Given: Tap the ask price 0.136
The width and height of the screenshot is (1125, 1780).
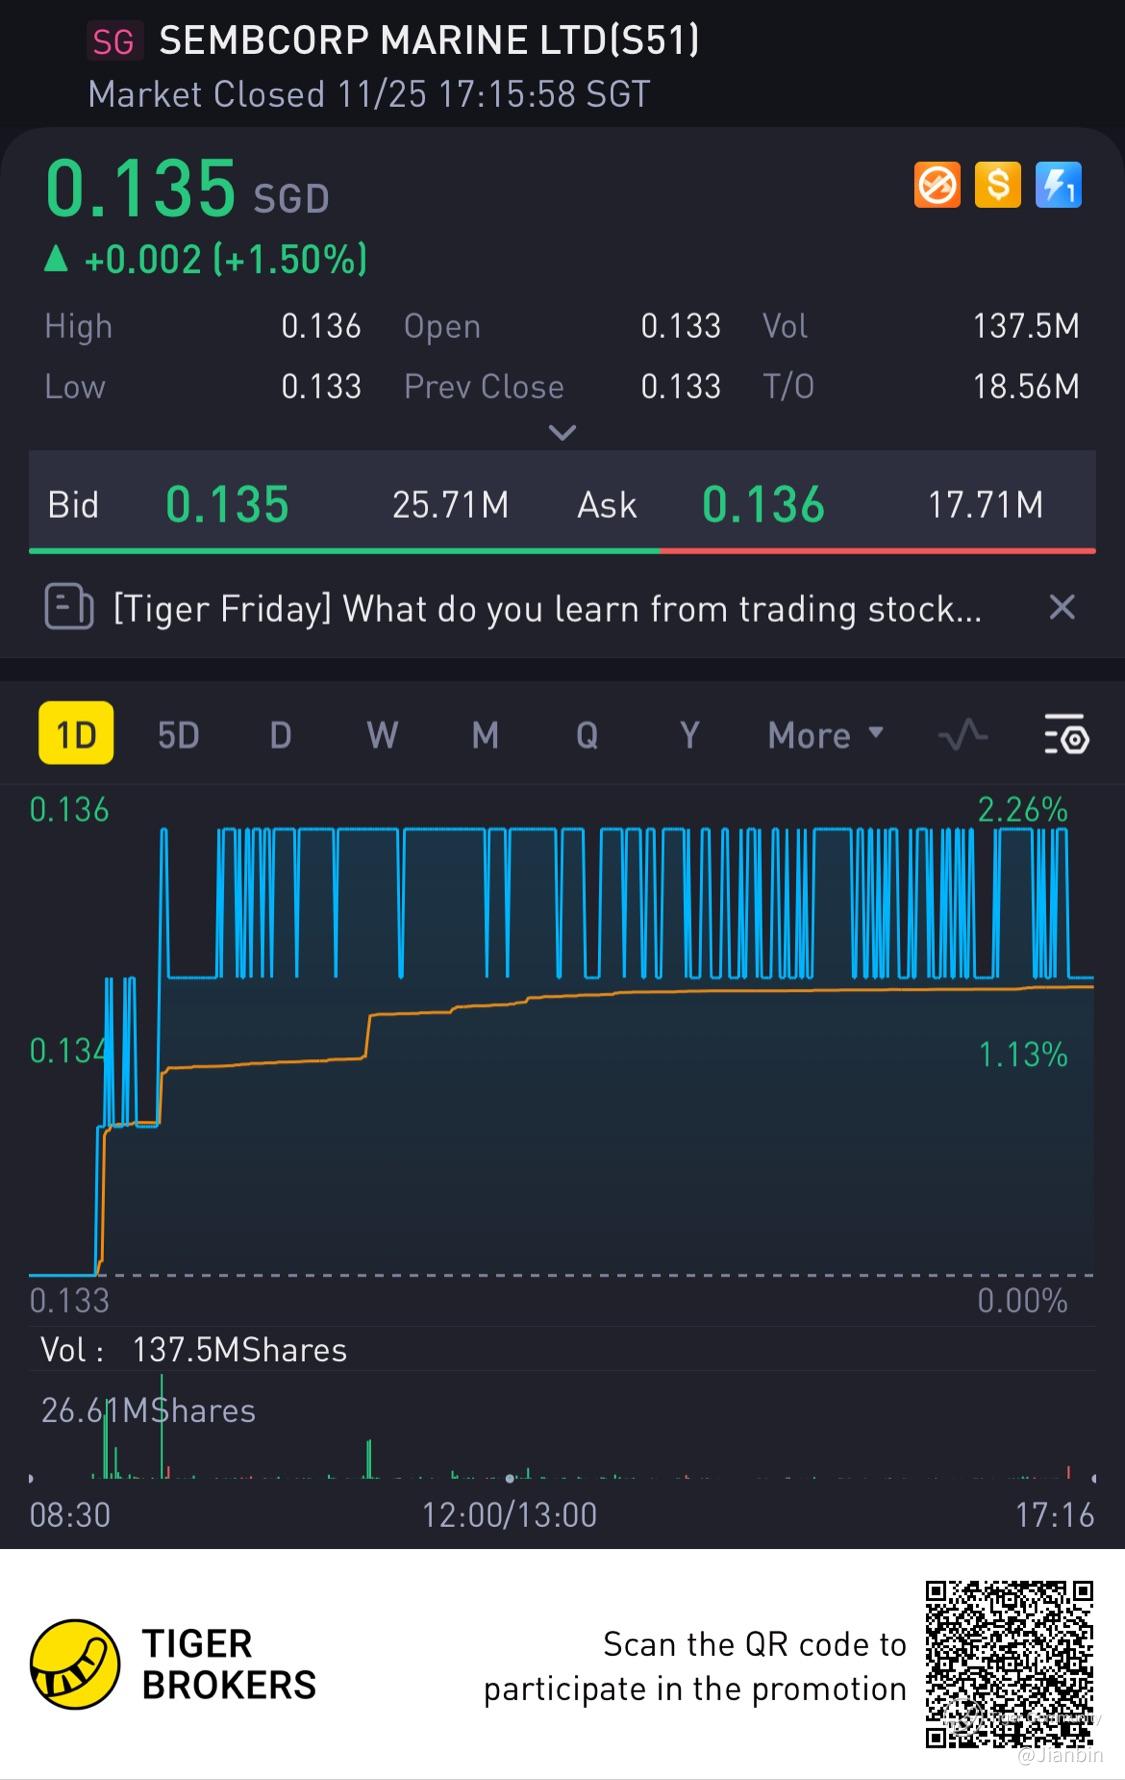Looking at the screenshot, I should [x=763, y=504].
